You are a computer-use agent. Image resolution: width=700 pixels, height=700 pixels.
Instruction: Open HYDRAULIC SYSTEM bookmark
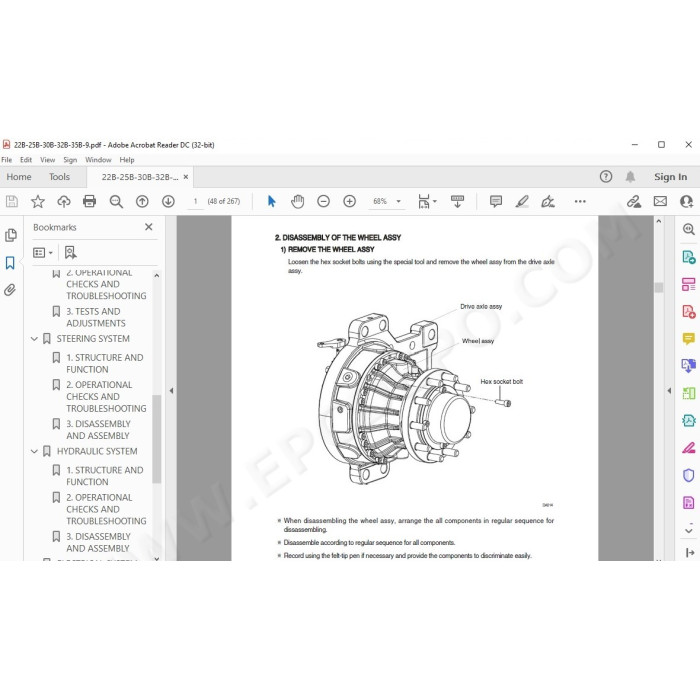pos(97,451)
